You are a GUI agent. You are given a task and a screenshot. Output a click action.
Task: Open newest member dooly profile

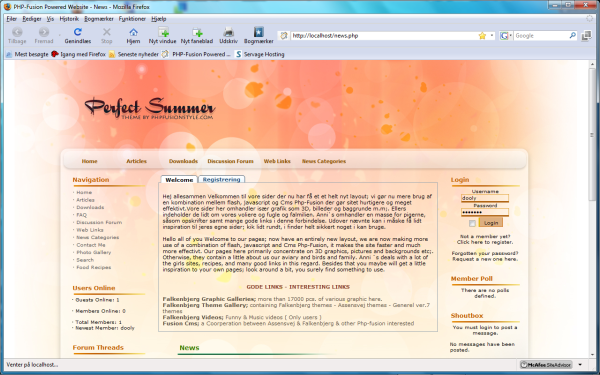point(127,328)
